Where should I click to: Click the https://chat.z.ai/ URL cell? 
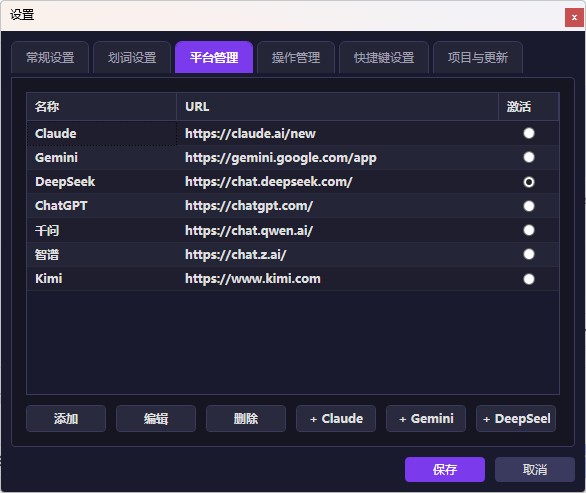pyautogui.click(x=337, y=255)
